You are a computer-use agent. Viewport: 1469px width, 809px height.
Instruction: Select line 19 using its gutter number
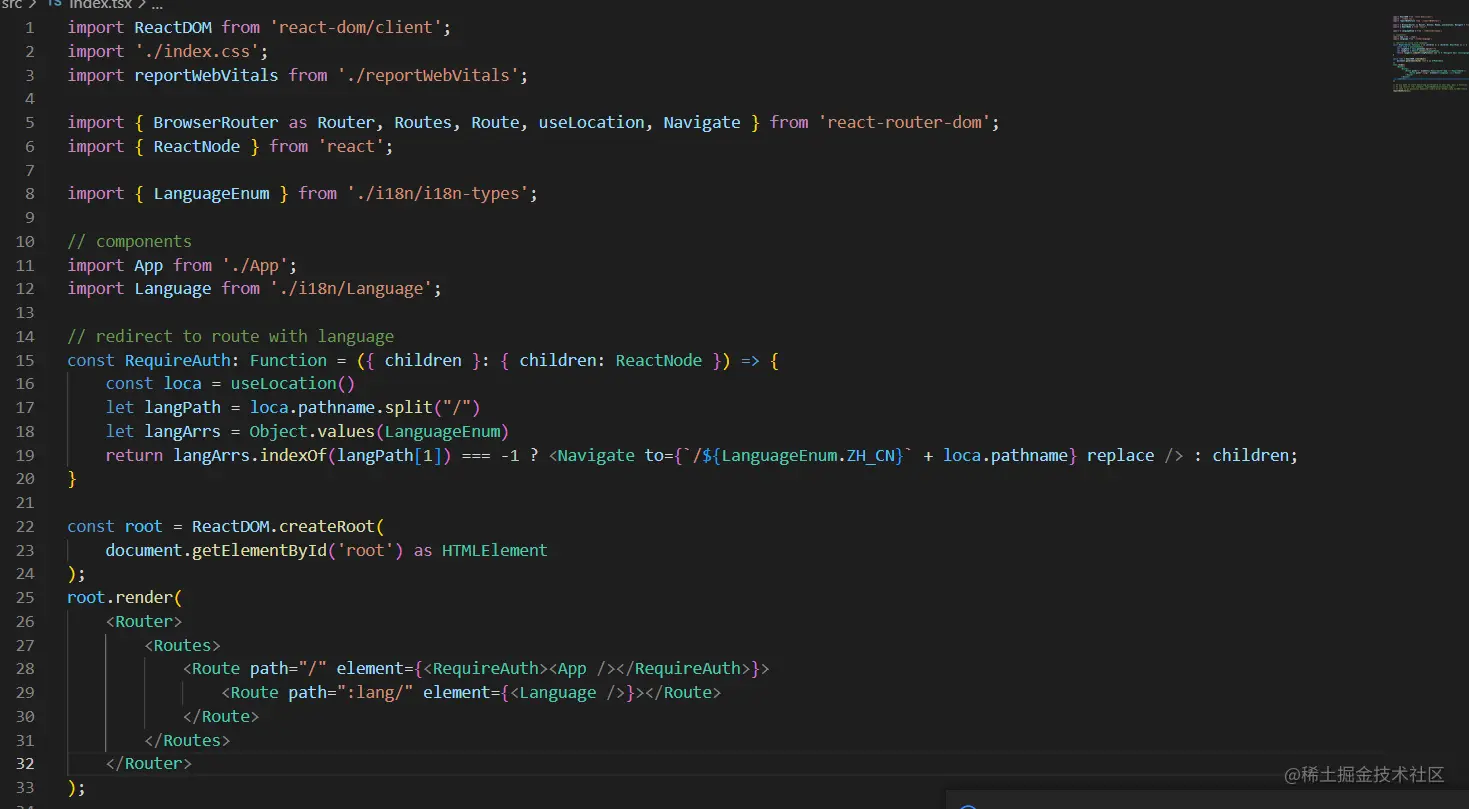tap(25, 455)
